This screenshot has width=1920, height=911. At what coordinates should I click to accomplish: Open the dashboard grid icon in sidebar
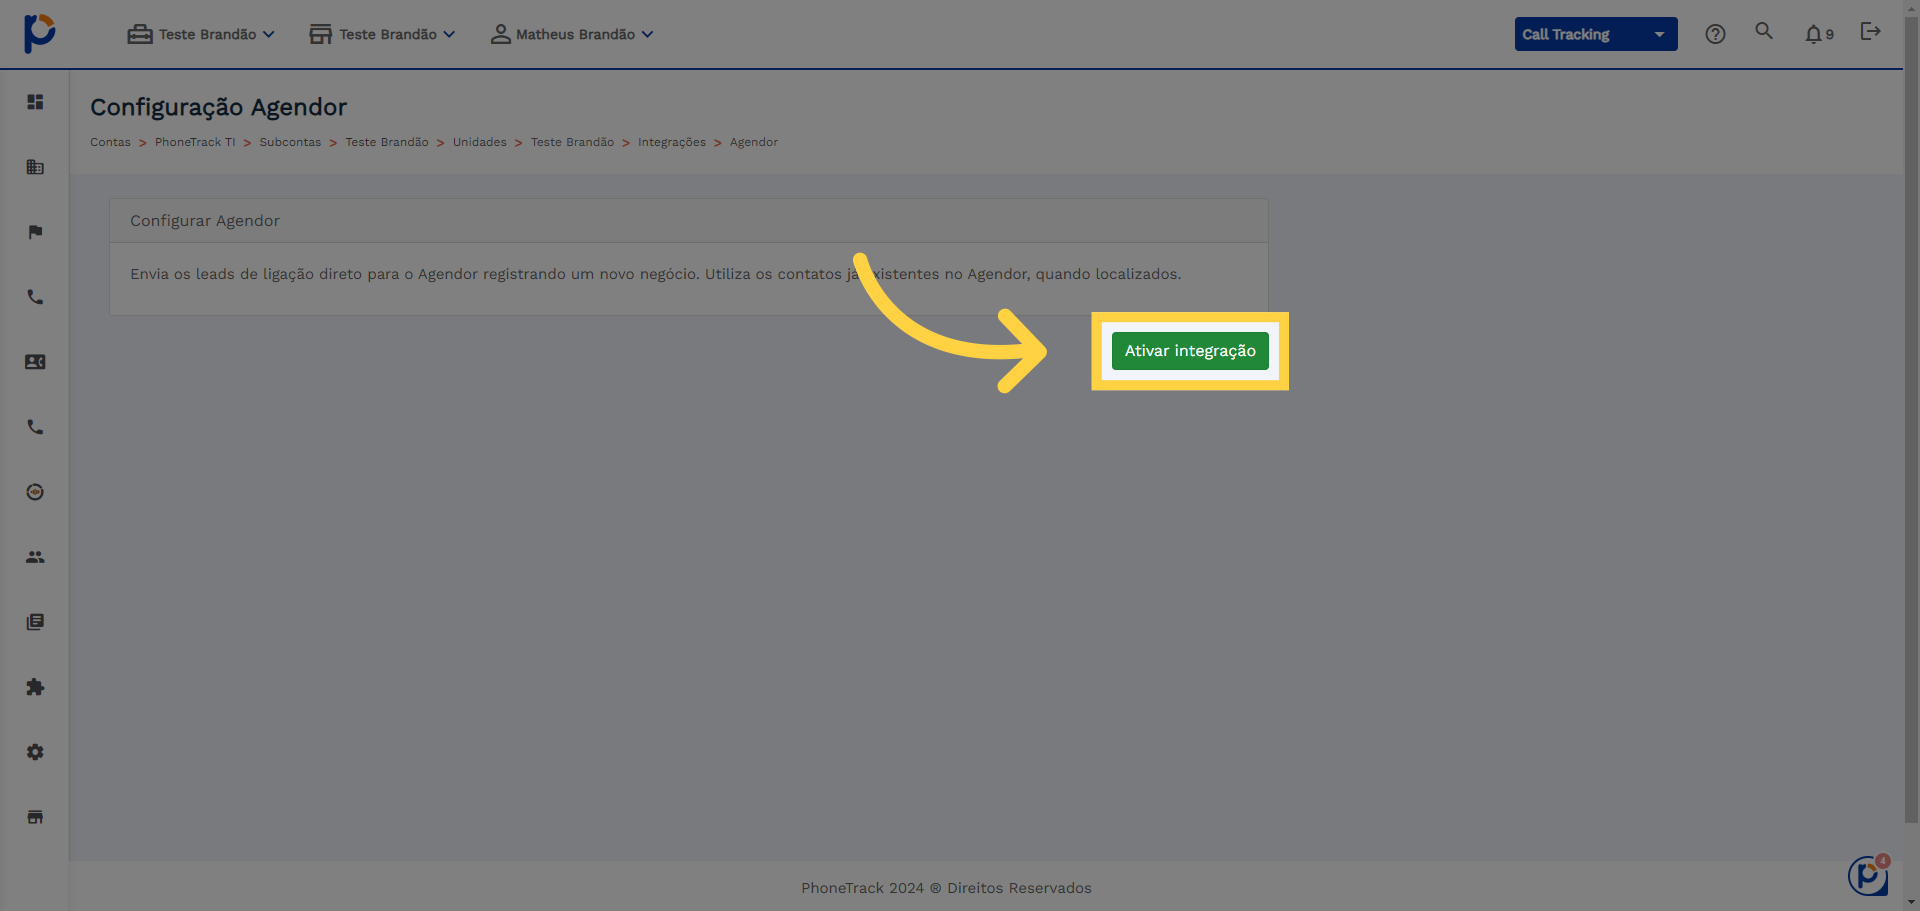pos(35,102)
